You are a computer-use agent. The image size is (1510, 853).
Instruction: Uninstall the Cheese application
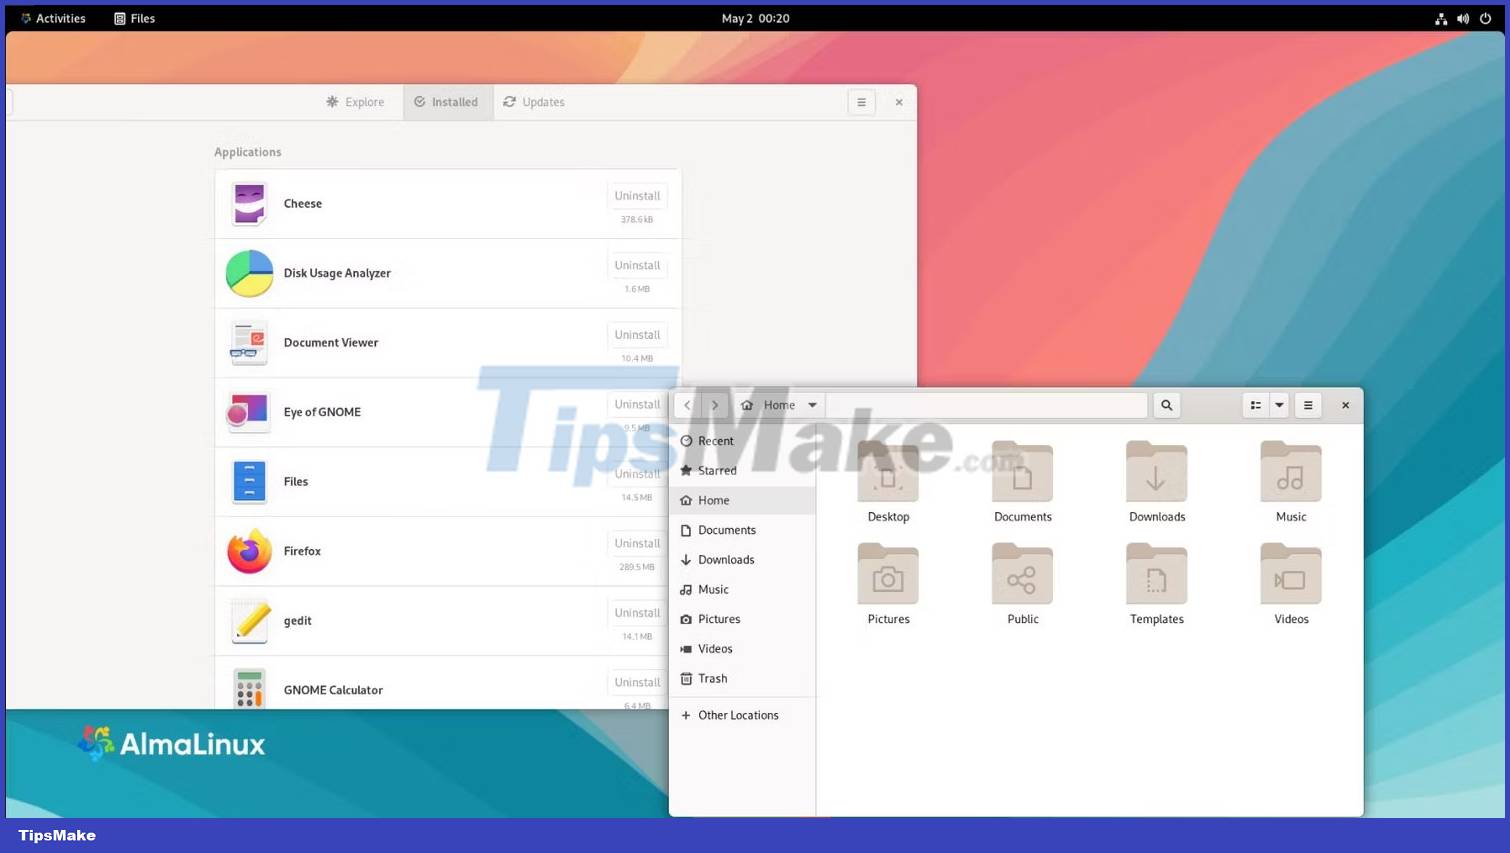pyautogui.click(x=637, y=196)
